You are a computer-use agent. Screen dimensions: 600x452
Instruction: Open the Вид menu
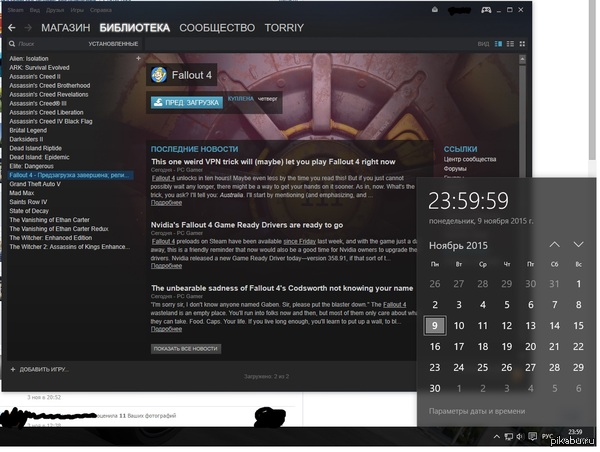tap(35, 10)
